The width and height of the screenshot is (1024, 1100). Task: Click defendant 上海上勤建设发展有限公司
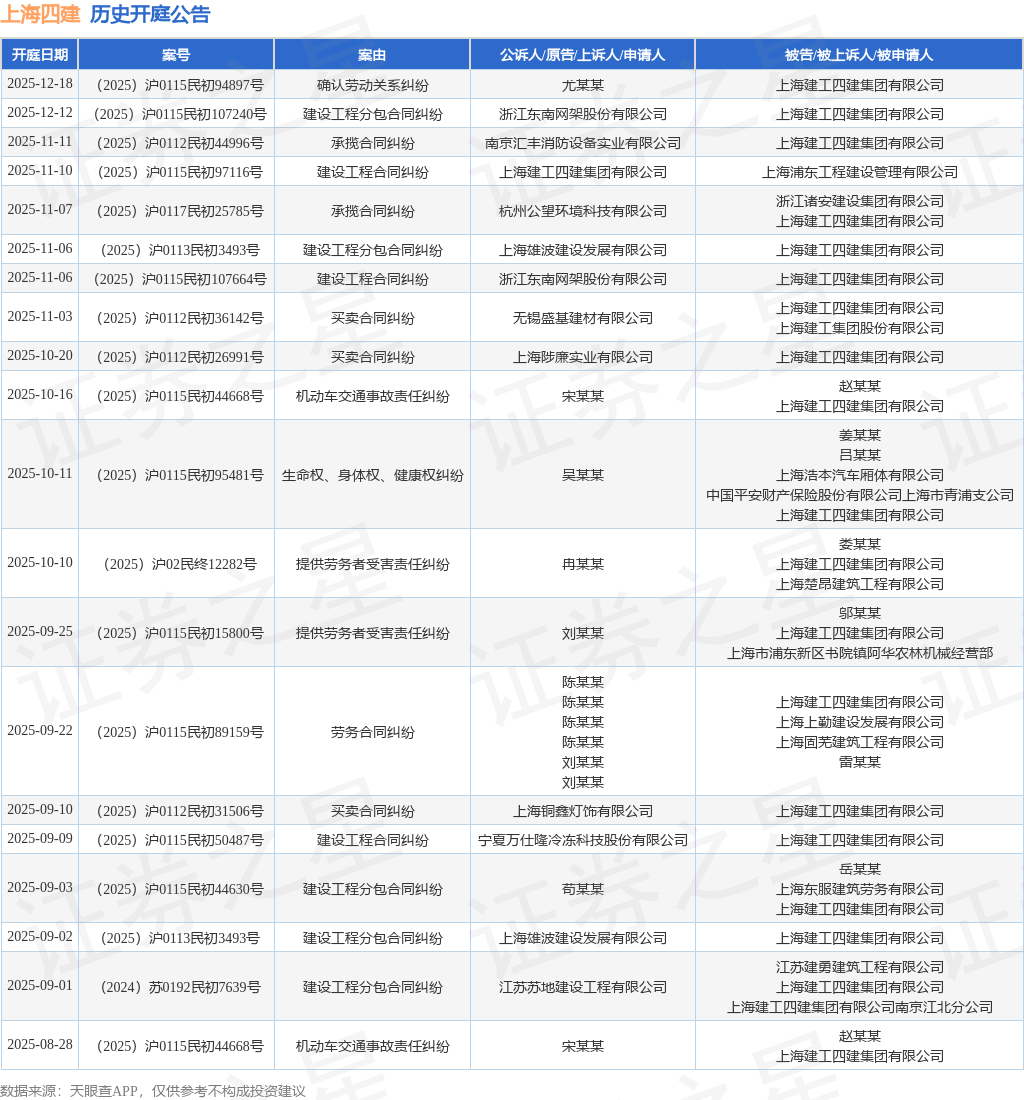coord(860,722)
